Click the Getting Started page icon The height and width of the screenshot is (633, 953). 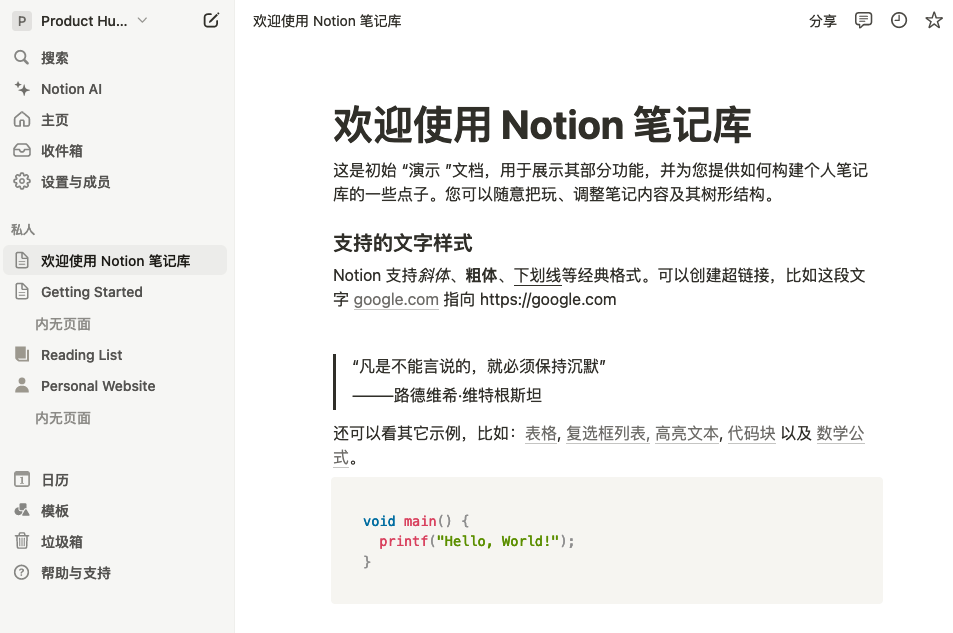[22, 291]
